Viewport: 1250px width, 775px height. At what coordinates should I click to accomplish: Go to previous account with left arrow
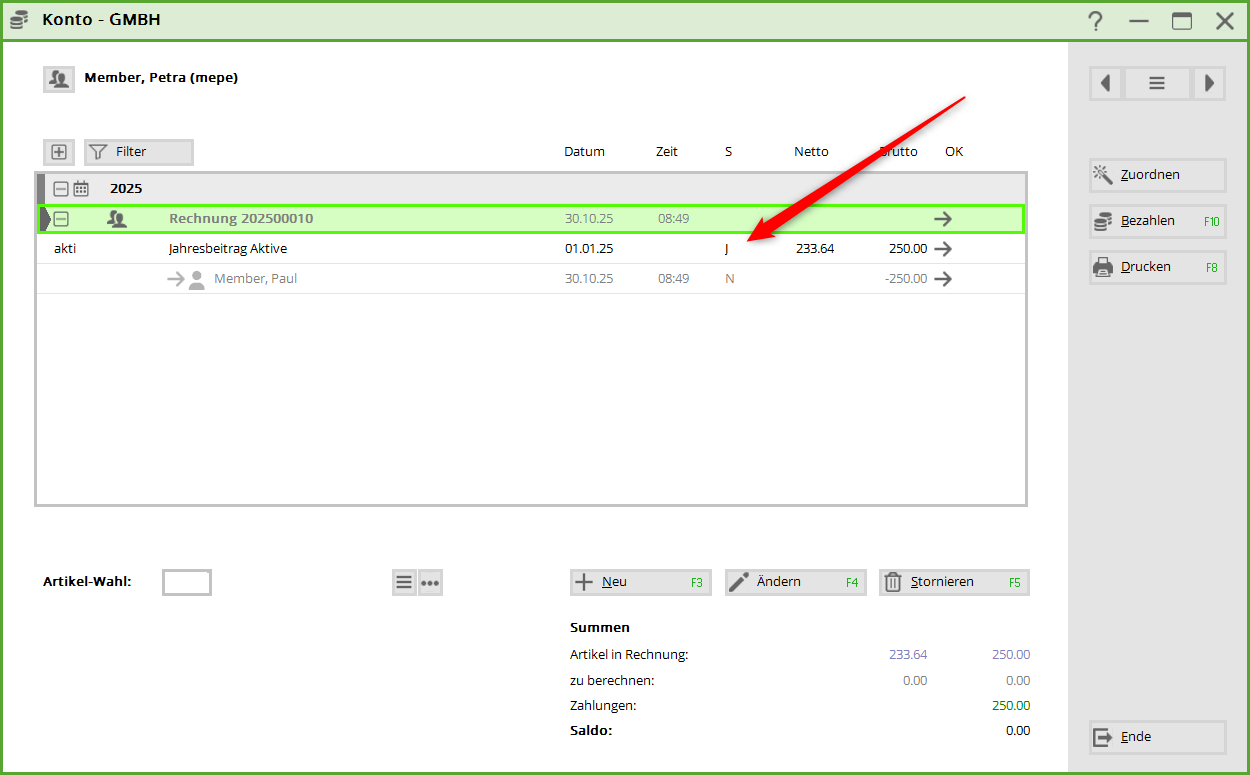(1106, 84)
